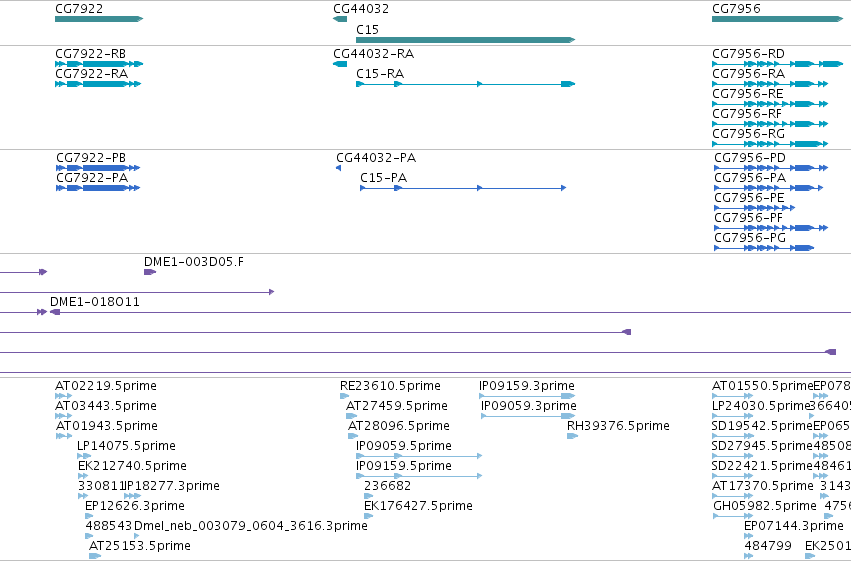Click EST AT27459.5prime
Screen dimensions: 851x561
pyautogui.click(x=397, y=406)
